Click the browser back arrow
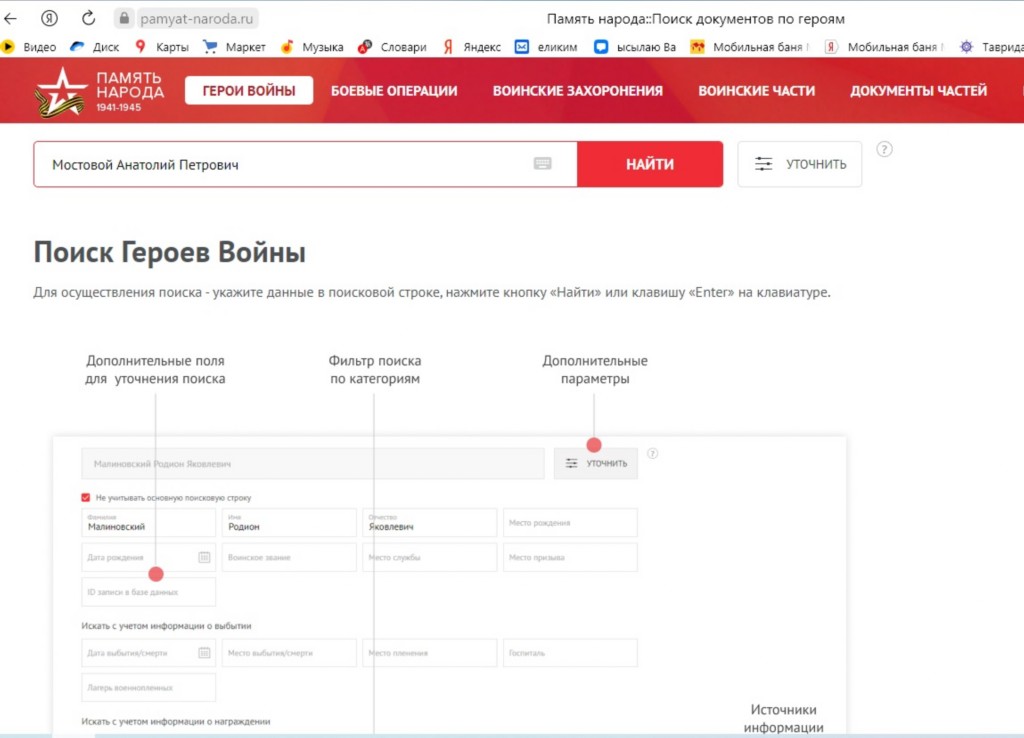Image resolution: width=1024 pixels, height=738 pixels. [11, 18]
